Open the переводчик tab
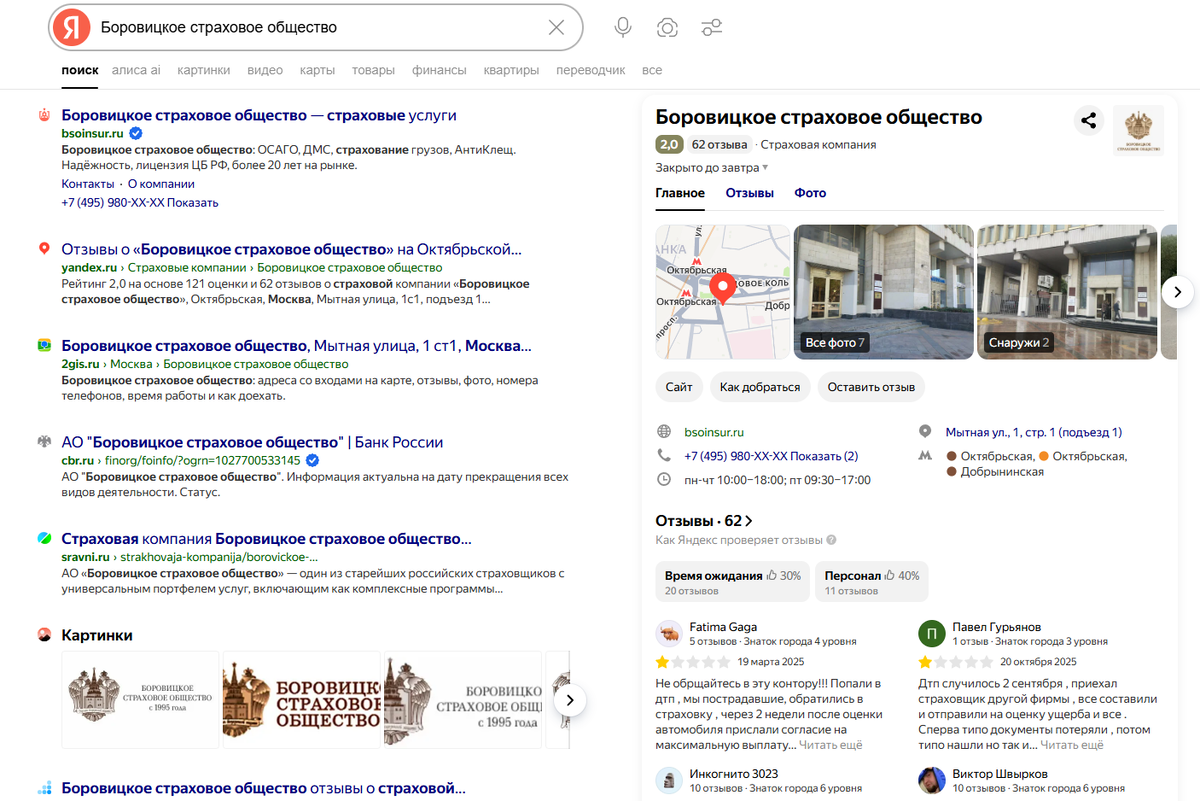This screenshot has height=801, width=1200. [590, 70]
